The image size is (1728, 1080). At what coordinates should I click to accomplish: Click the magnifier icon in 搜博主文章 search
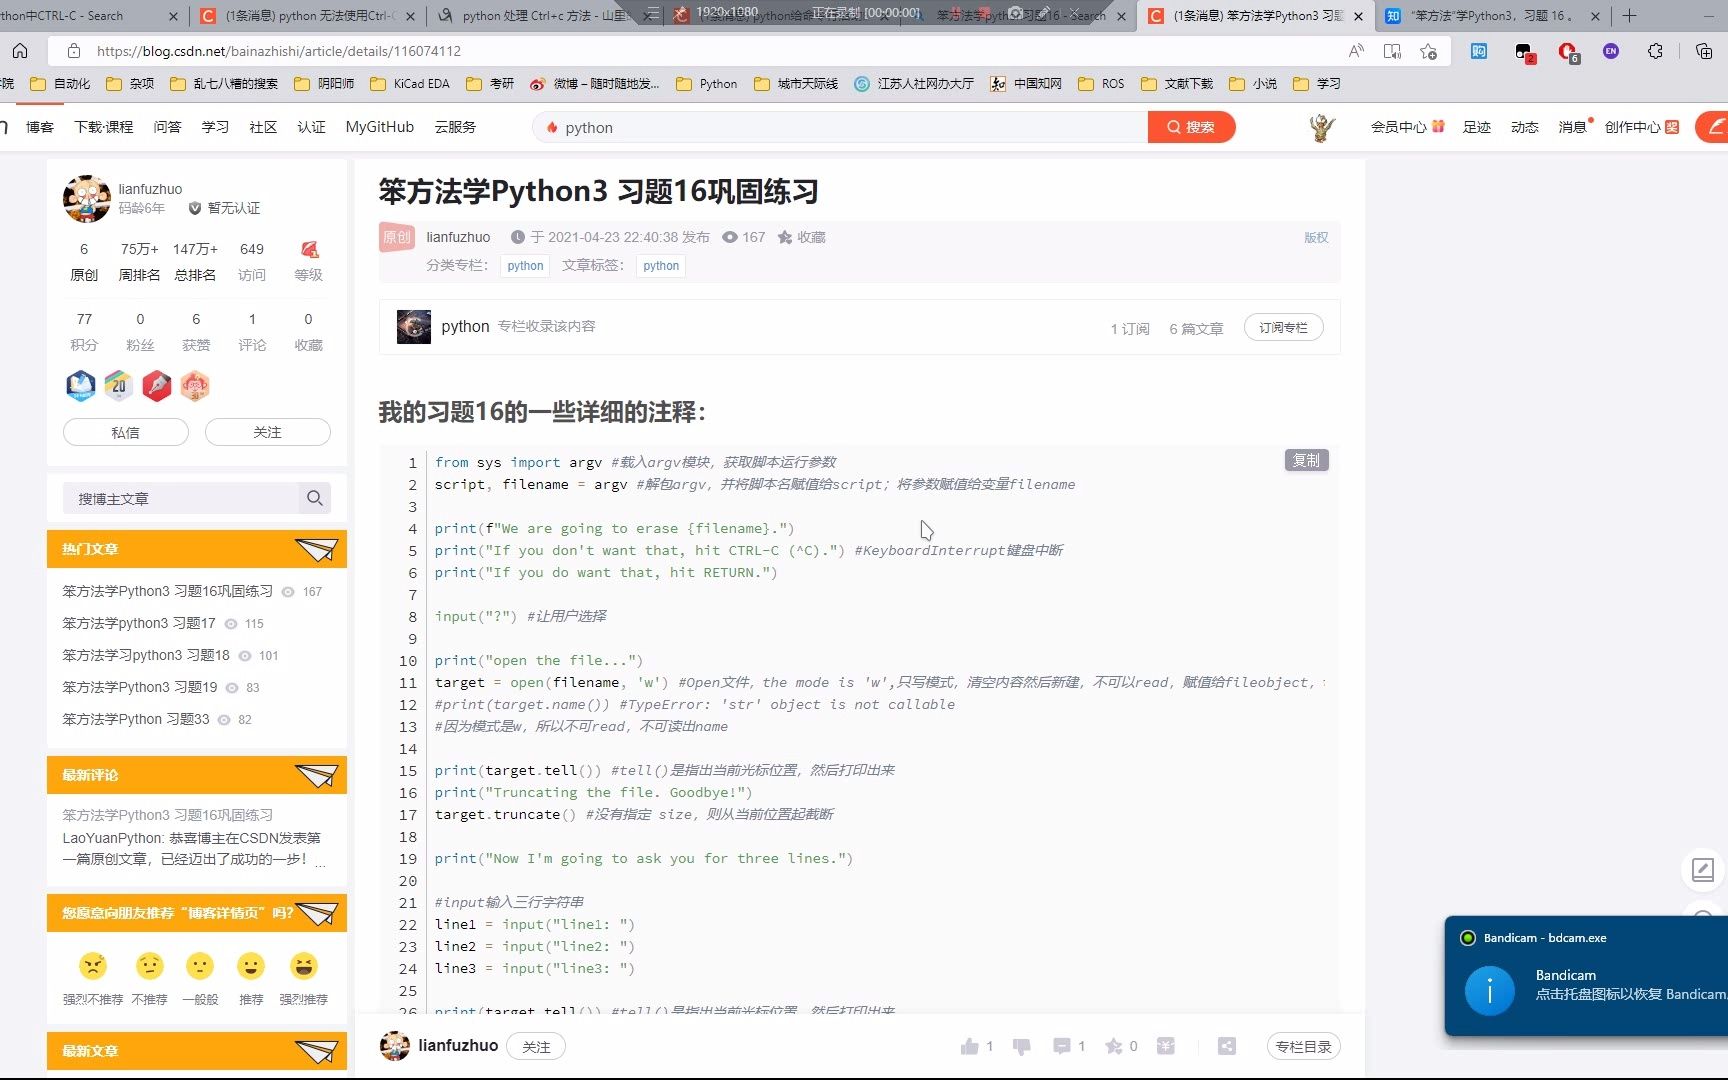314,498
